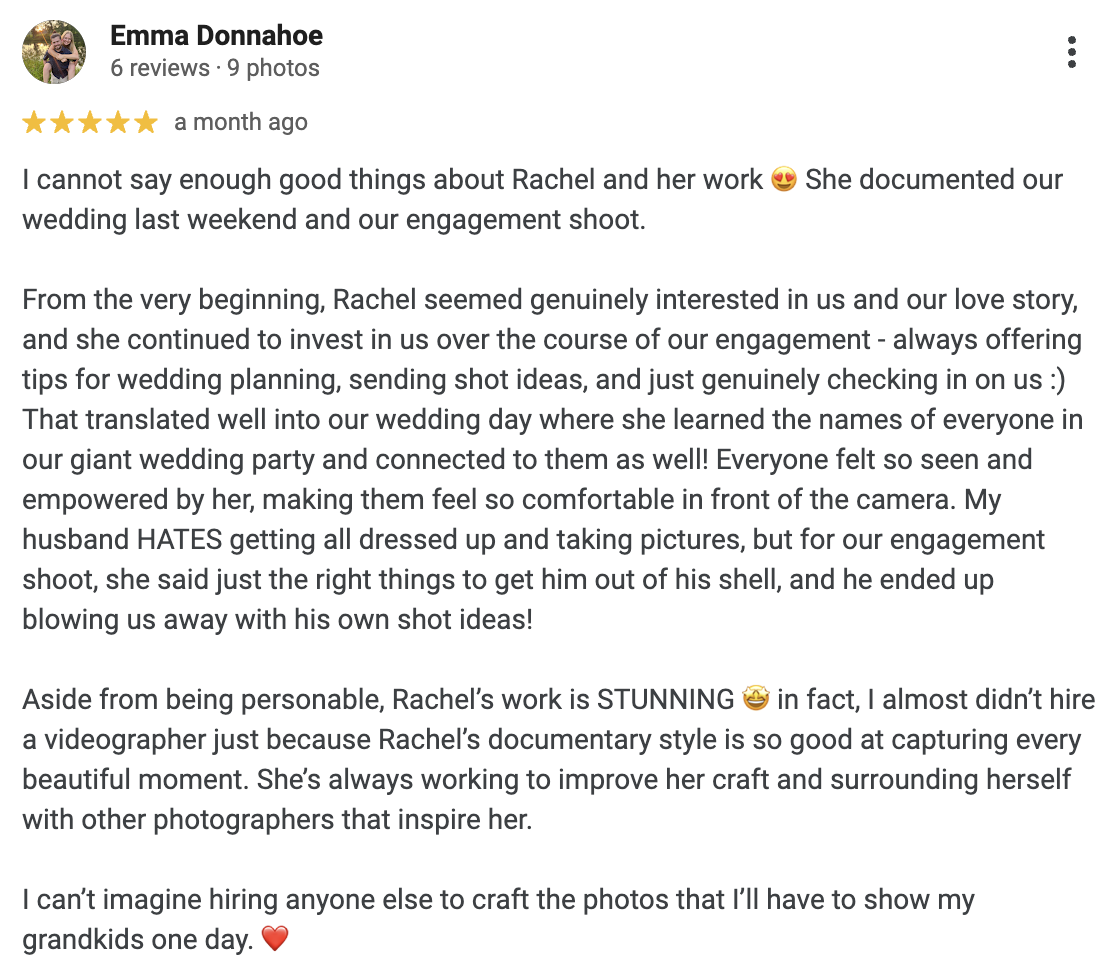
Task: Click the smiley ':)' after 'checking in on us'
Action: click(x=1057, y=380)
